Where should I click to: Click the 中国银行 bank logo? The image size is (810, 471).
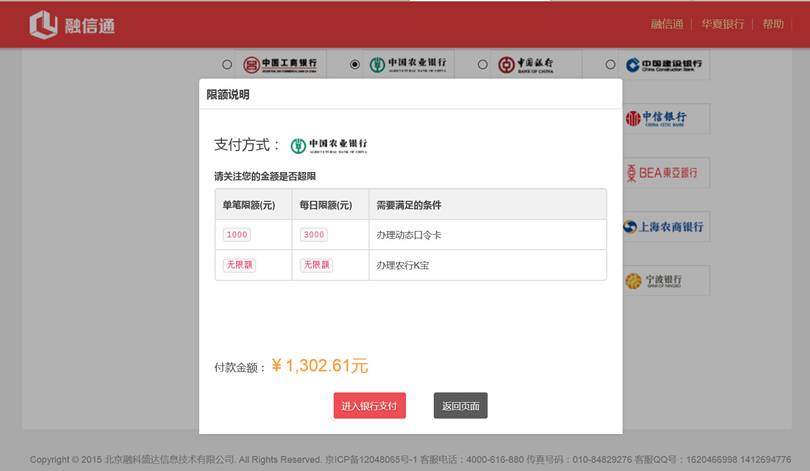[526, 65]
